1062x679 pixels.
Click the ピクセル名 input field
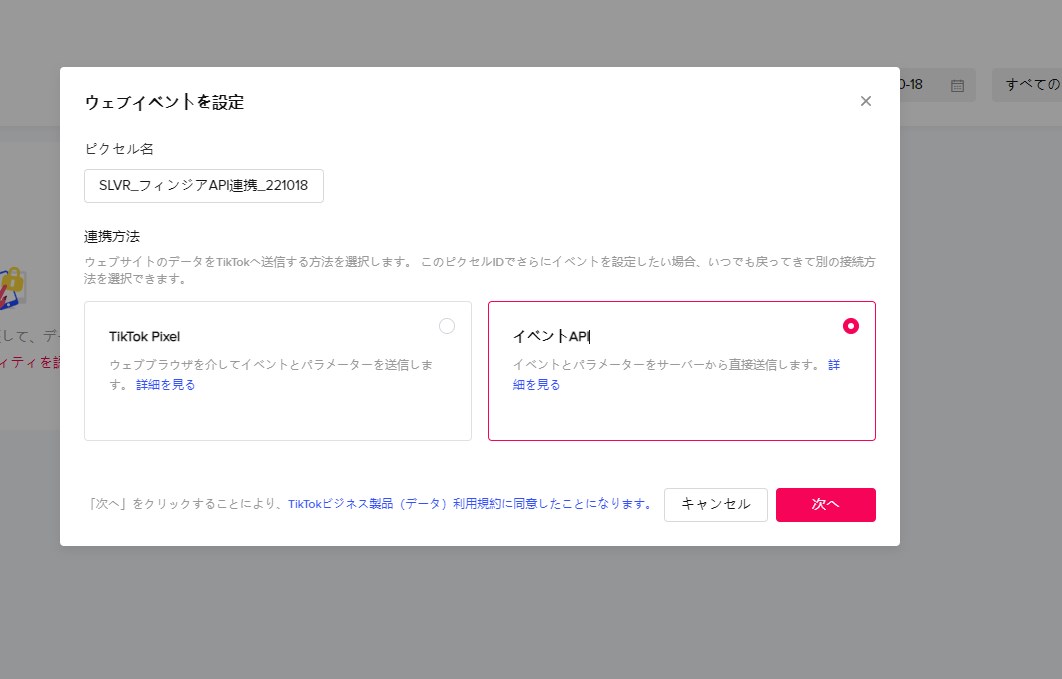click(x=204, y=186)
